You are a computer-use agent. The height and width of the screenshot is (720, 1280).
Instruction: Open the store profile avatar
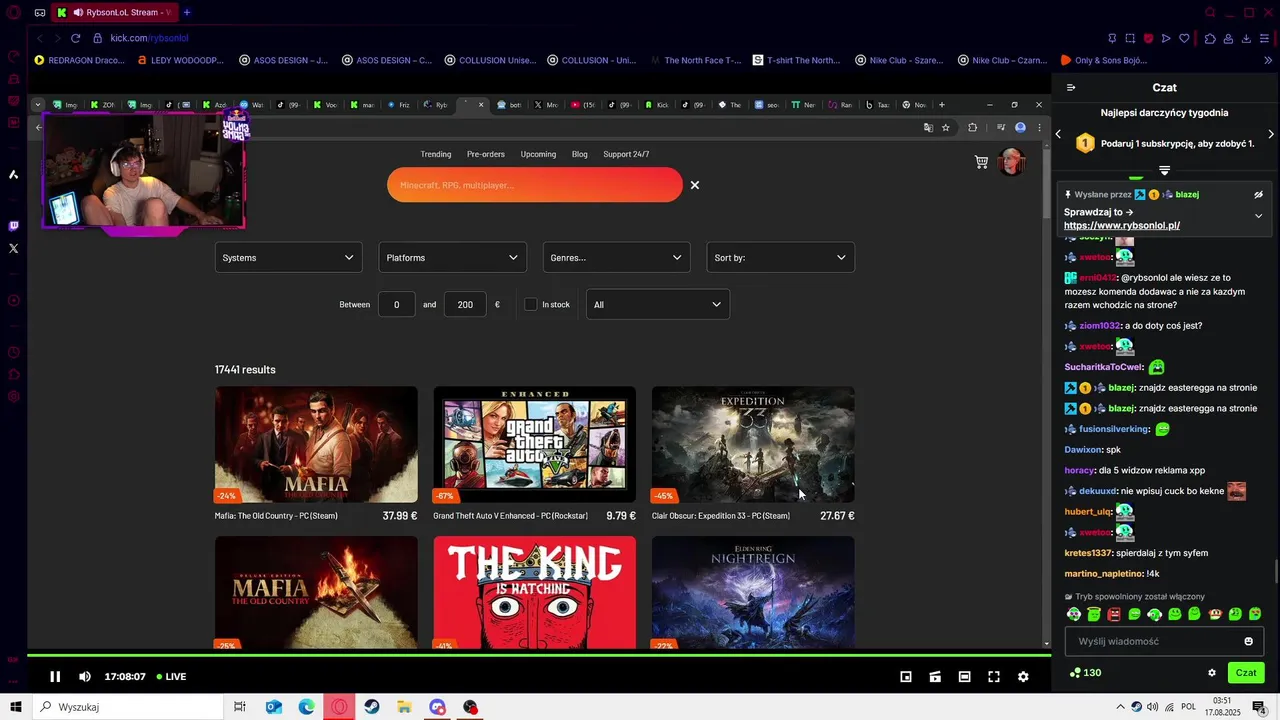click(x=1012, y=162)
